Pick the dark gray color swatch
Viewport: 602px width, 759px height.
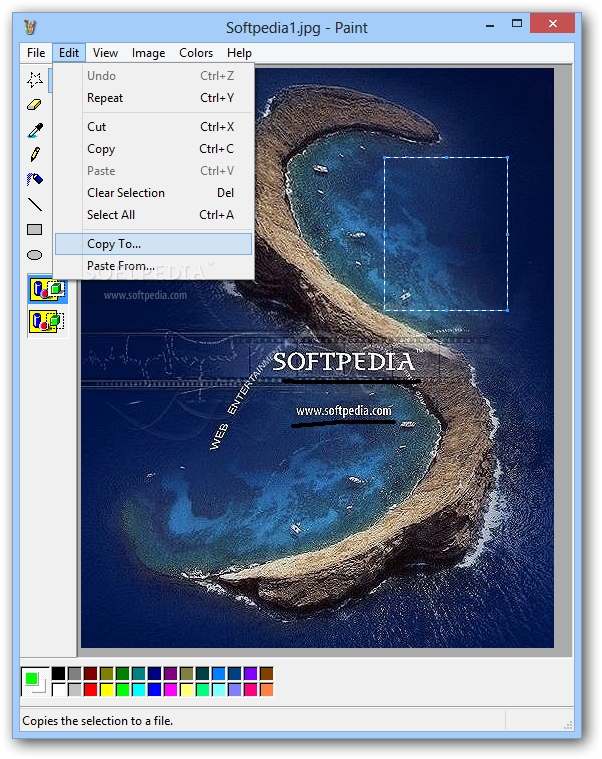tap(75, 673)
